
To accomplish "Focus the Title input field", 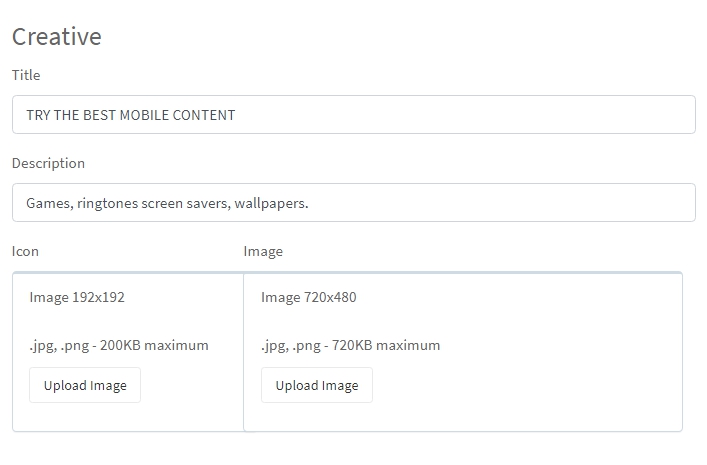I will [x=354, y=115].
